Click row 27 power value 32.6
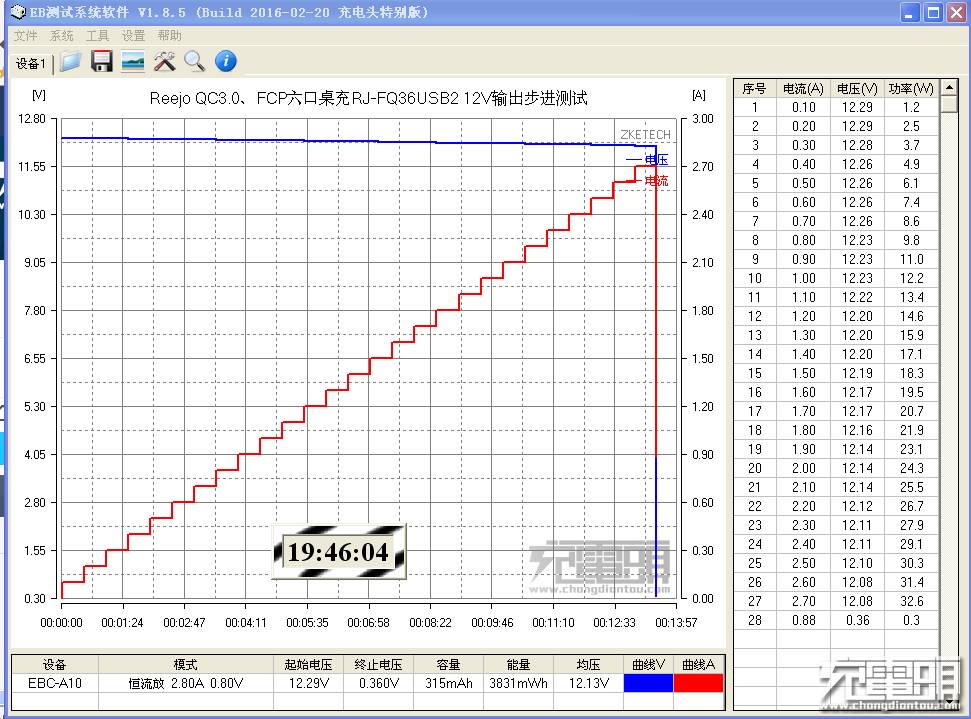This screenshot has height=719, width=971. 912,601
